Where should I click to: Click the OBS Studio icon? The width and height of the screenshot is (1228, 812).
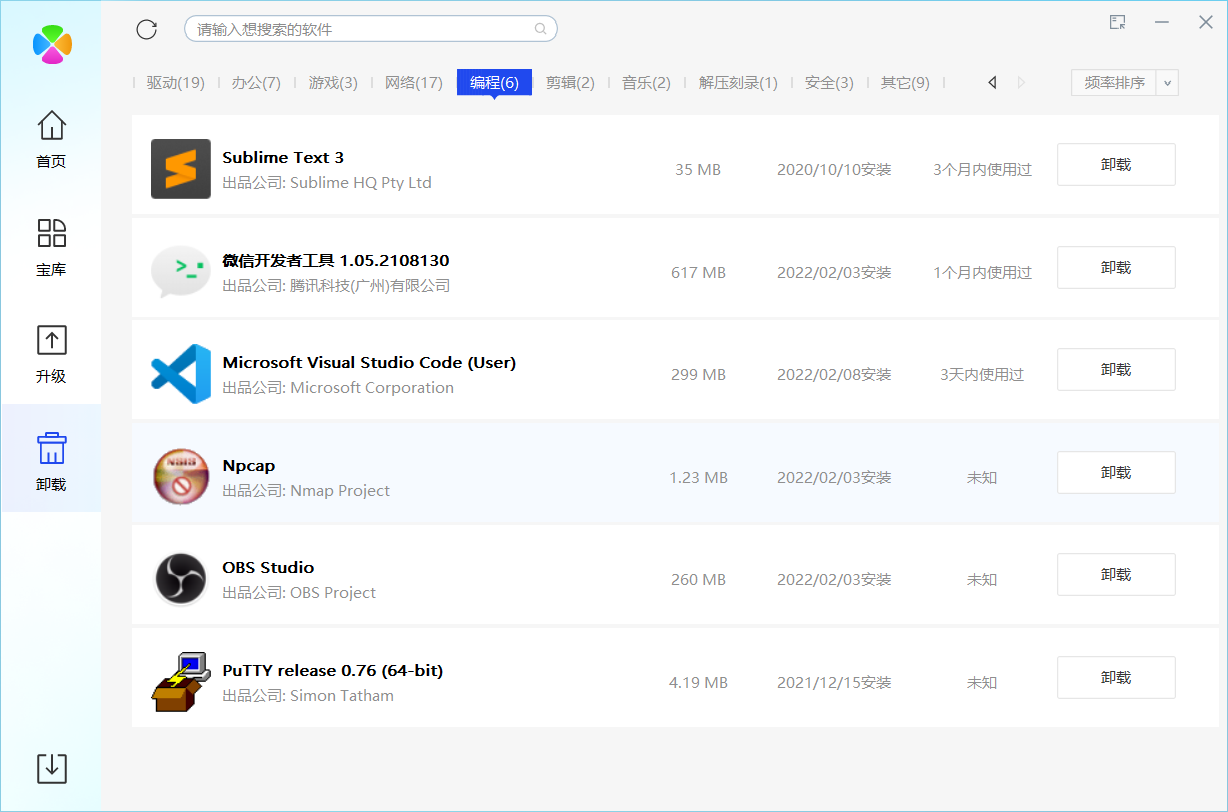[181, 579]
